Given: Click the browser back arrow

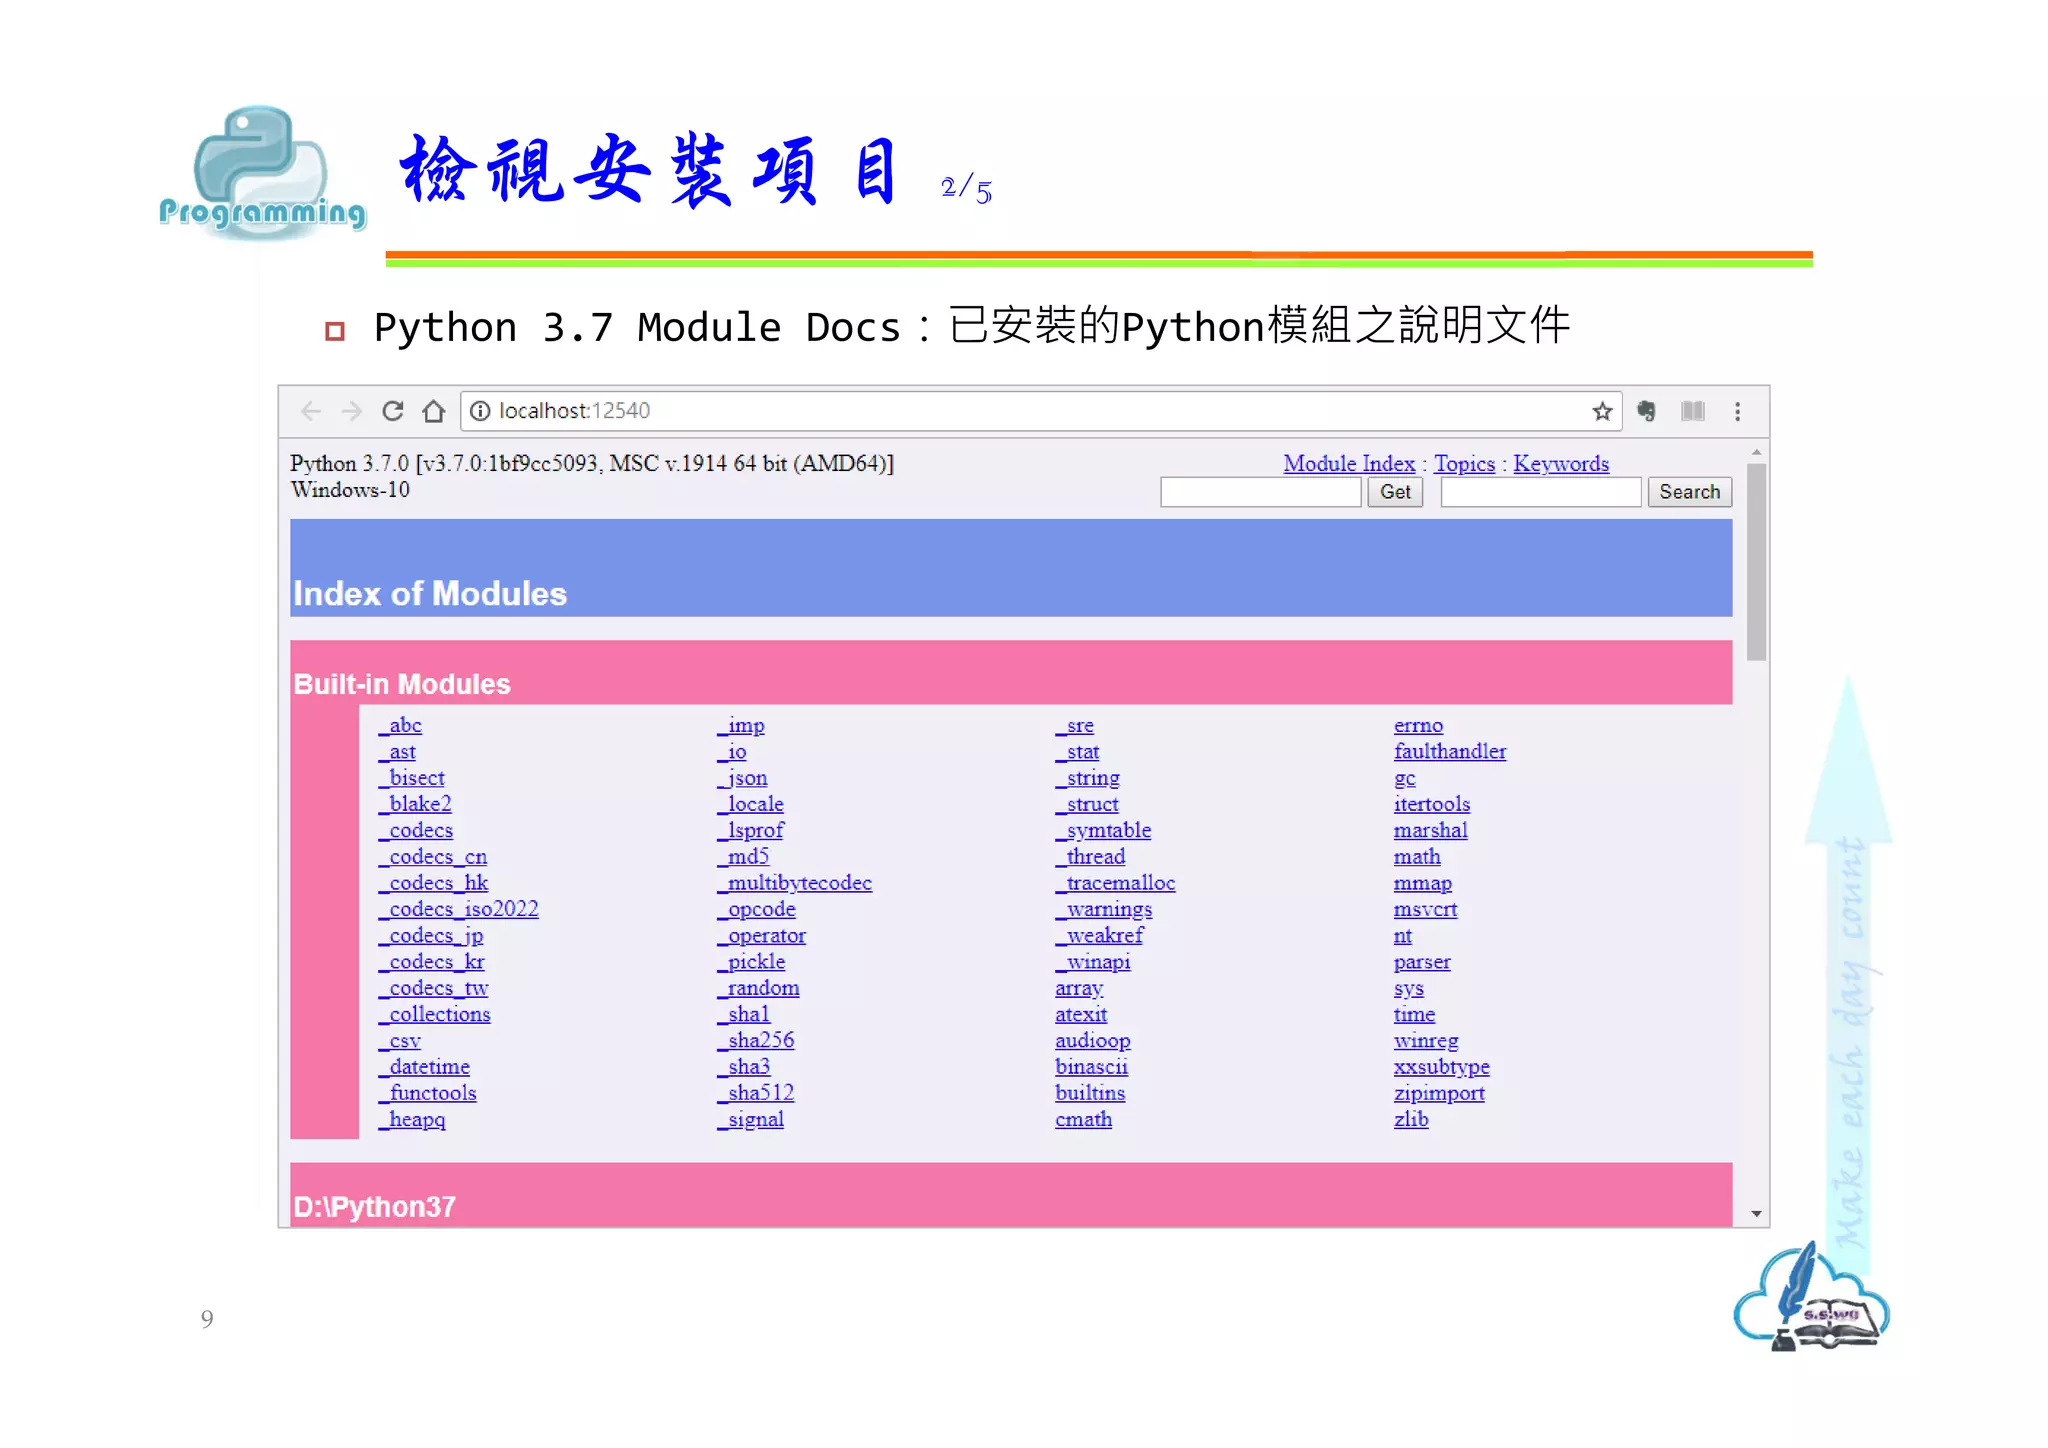Looking at the screenshot, I should [311, 411].
